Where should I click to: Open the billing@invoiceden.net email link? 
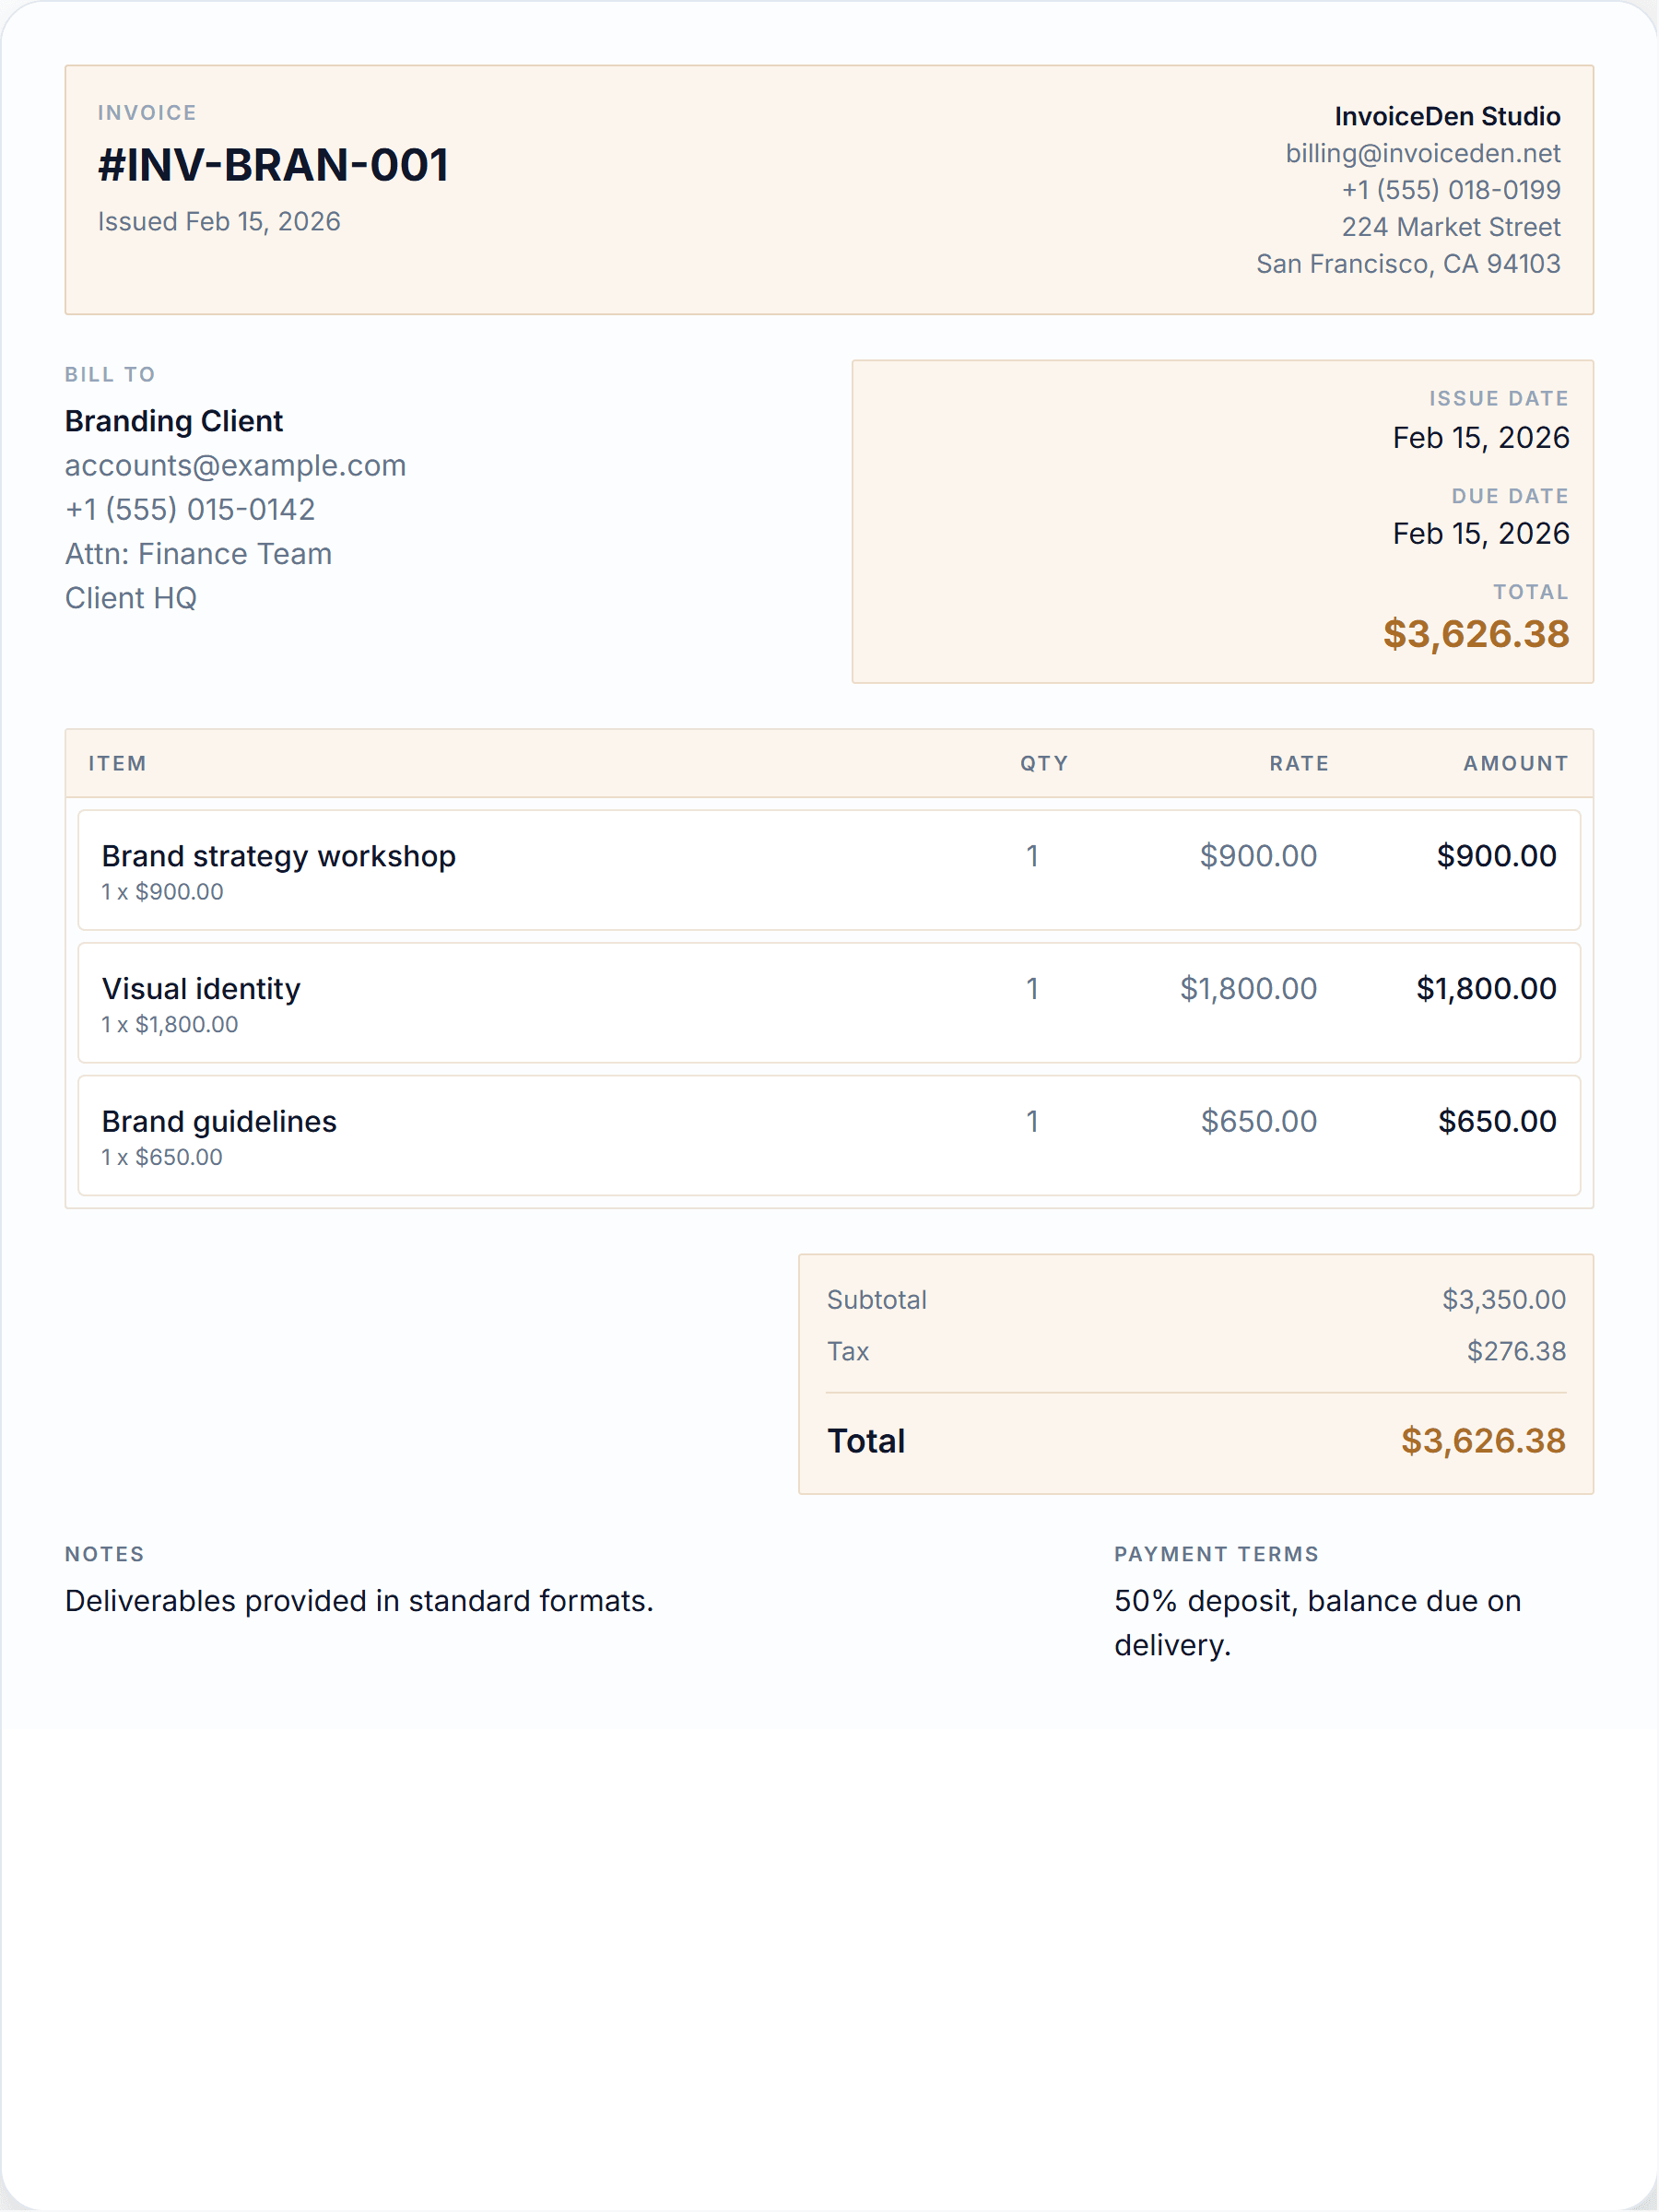1422,153
